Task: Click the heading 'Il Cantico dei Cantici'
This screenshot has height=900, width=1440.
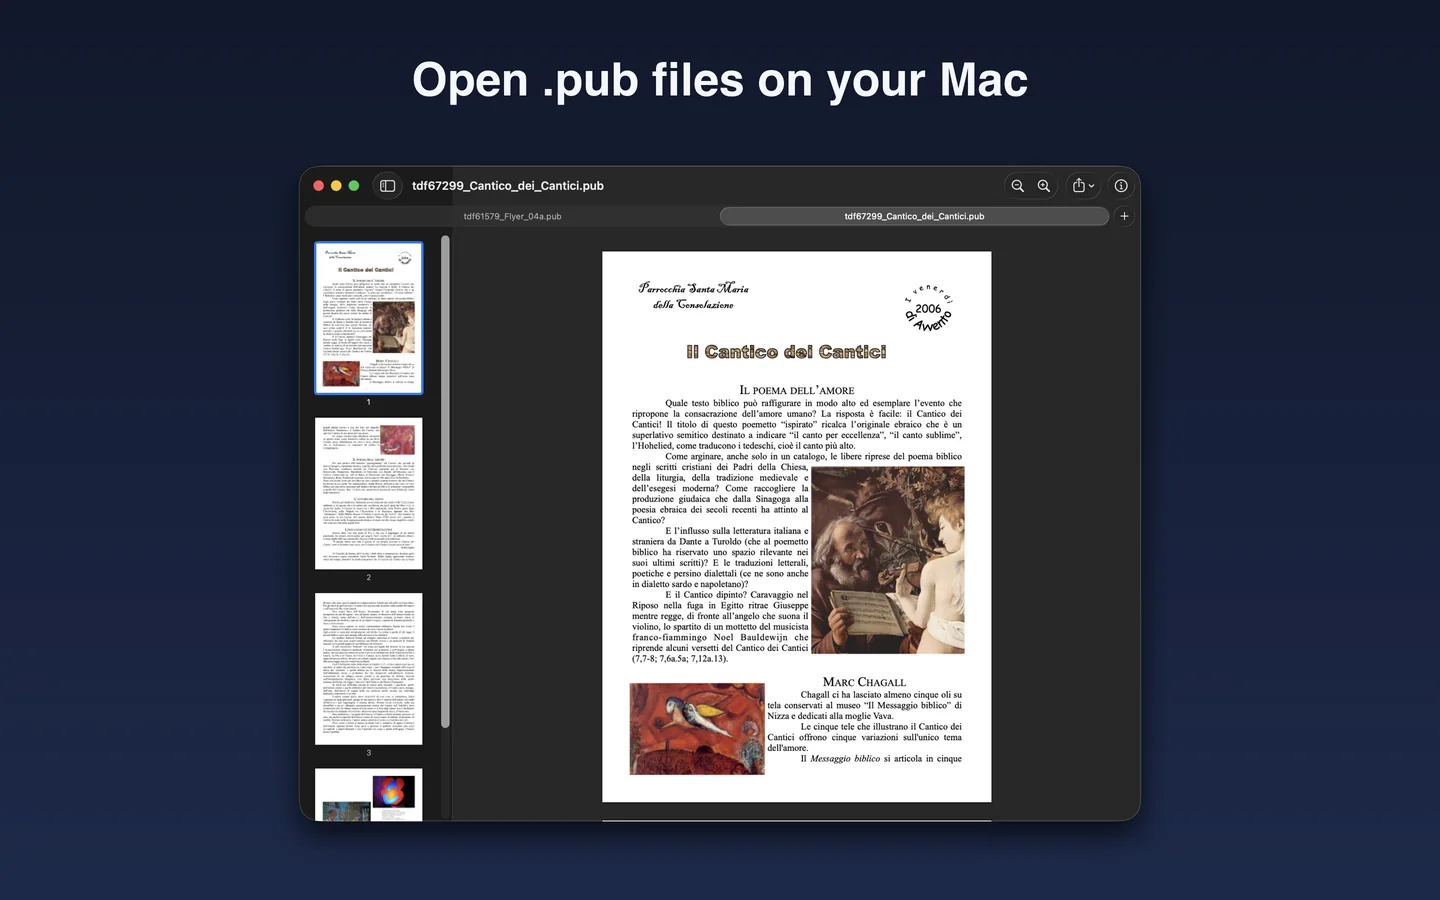Action: coord(787,352)
